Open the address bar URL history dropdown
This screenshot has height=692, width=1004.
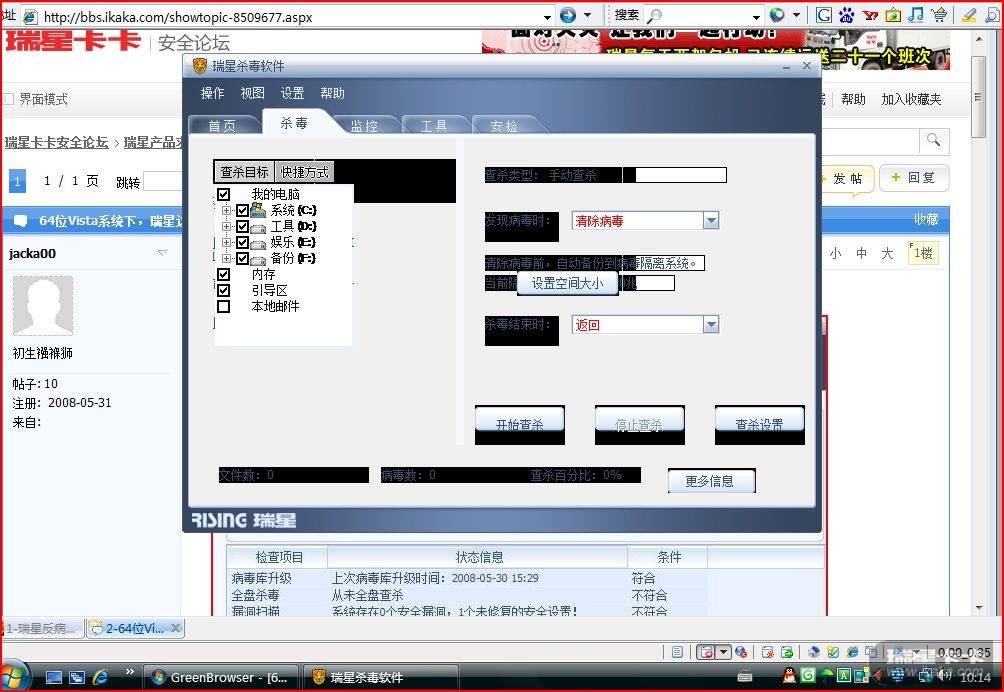[547, 17]
